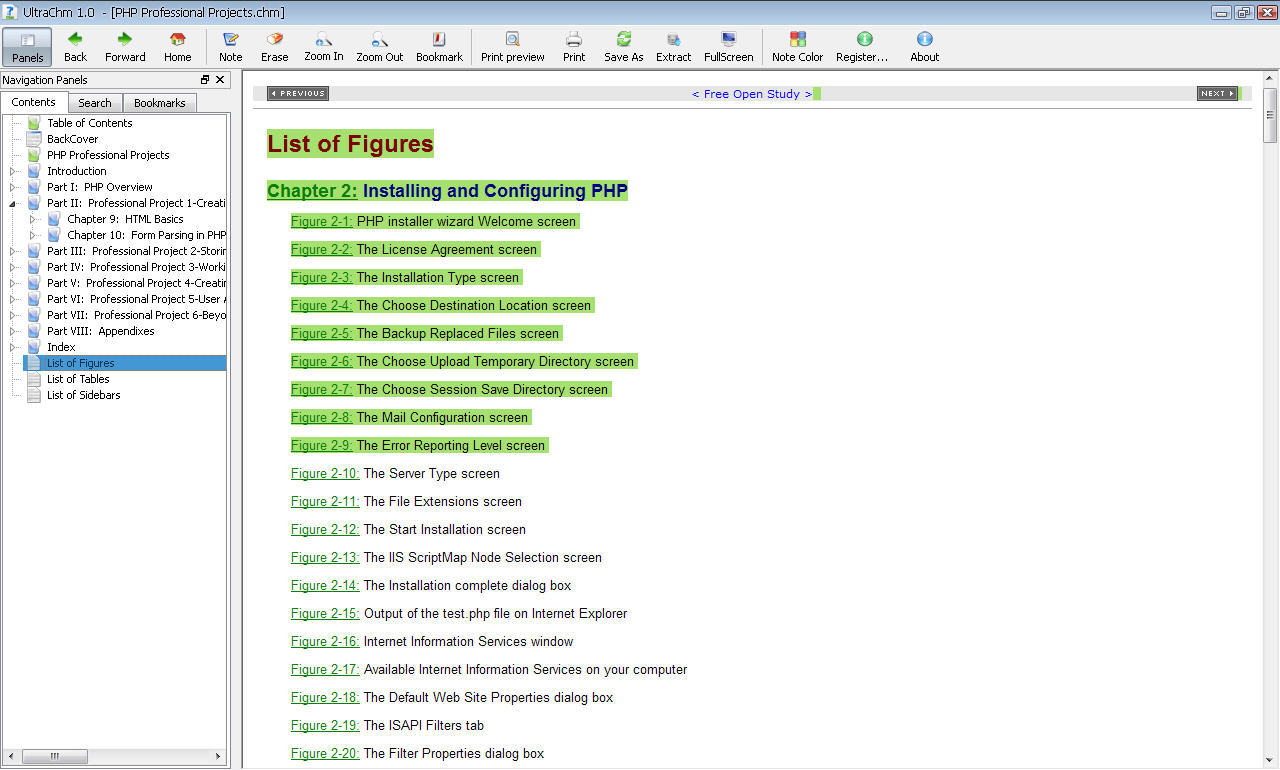Click the Print icon

coord(574,40)
